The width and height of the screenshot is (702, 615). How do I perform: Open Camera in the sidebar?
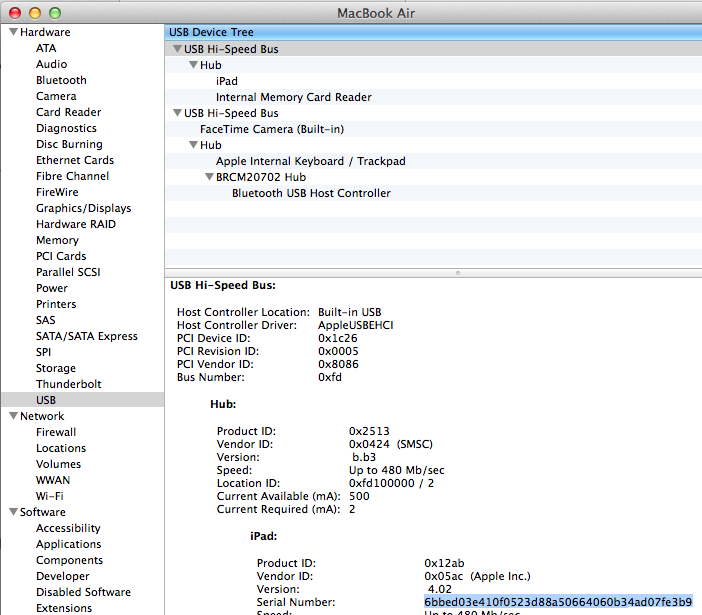[56, 96]
